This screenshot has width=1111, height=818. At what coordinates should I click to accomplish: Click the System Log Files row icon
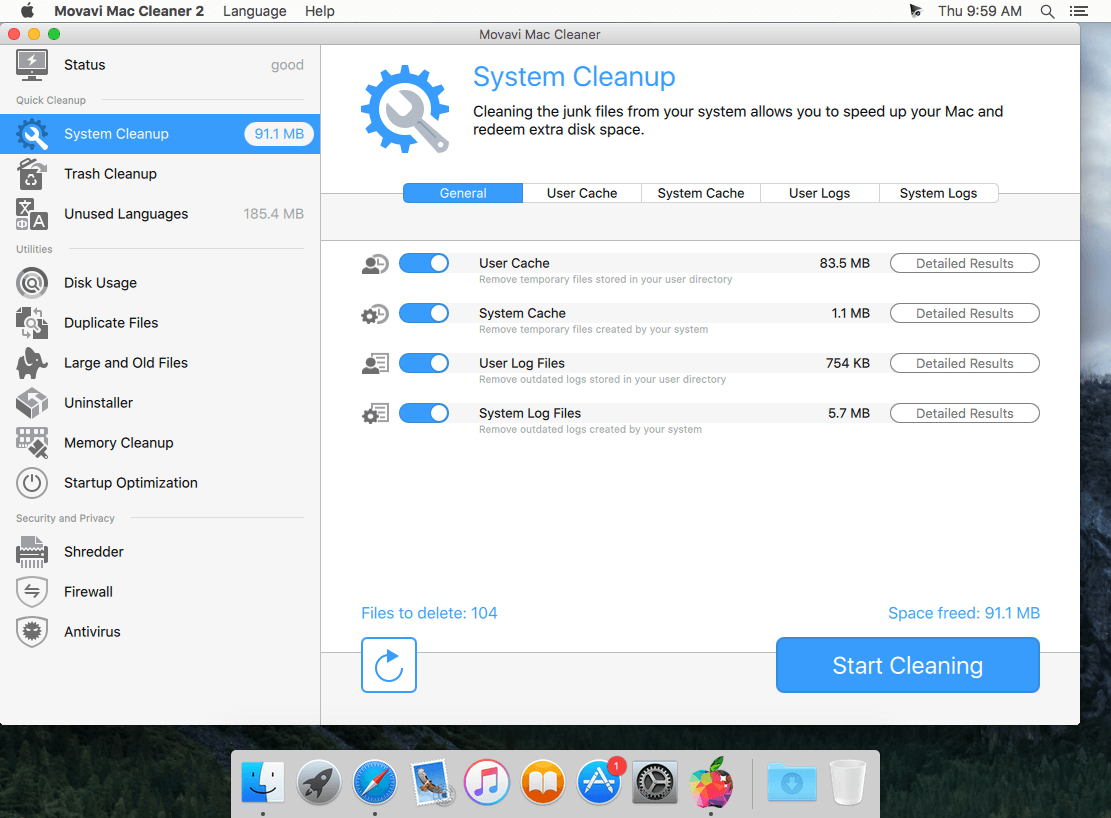click(x=375, y=414)
